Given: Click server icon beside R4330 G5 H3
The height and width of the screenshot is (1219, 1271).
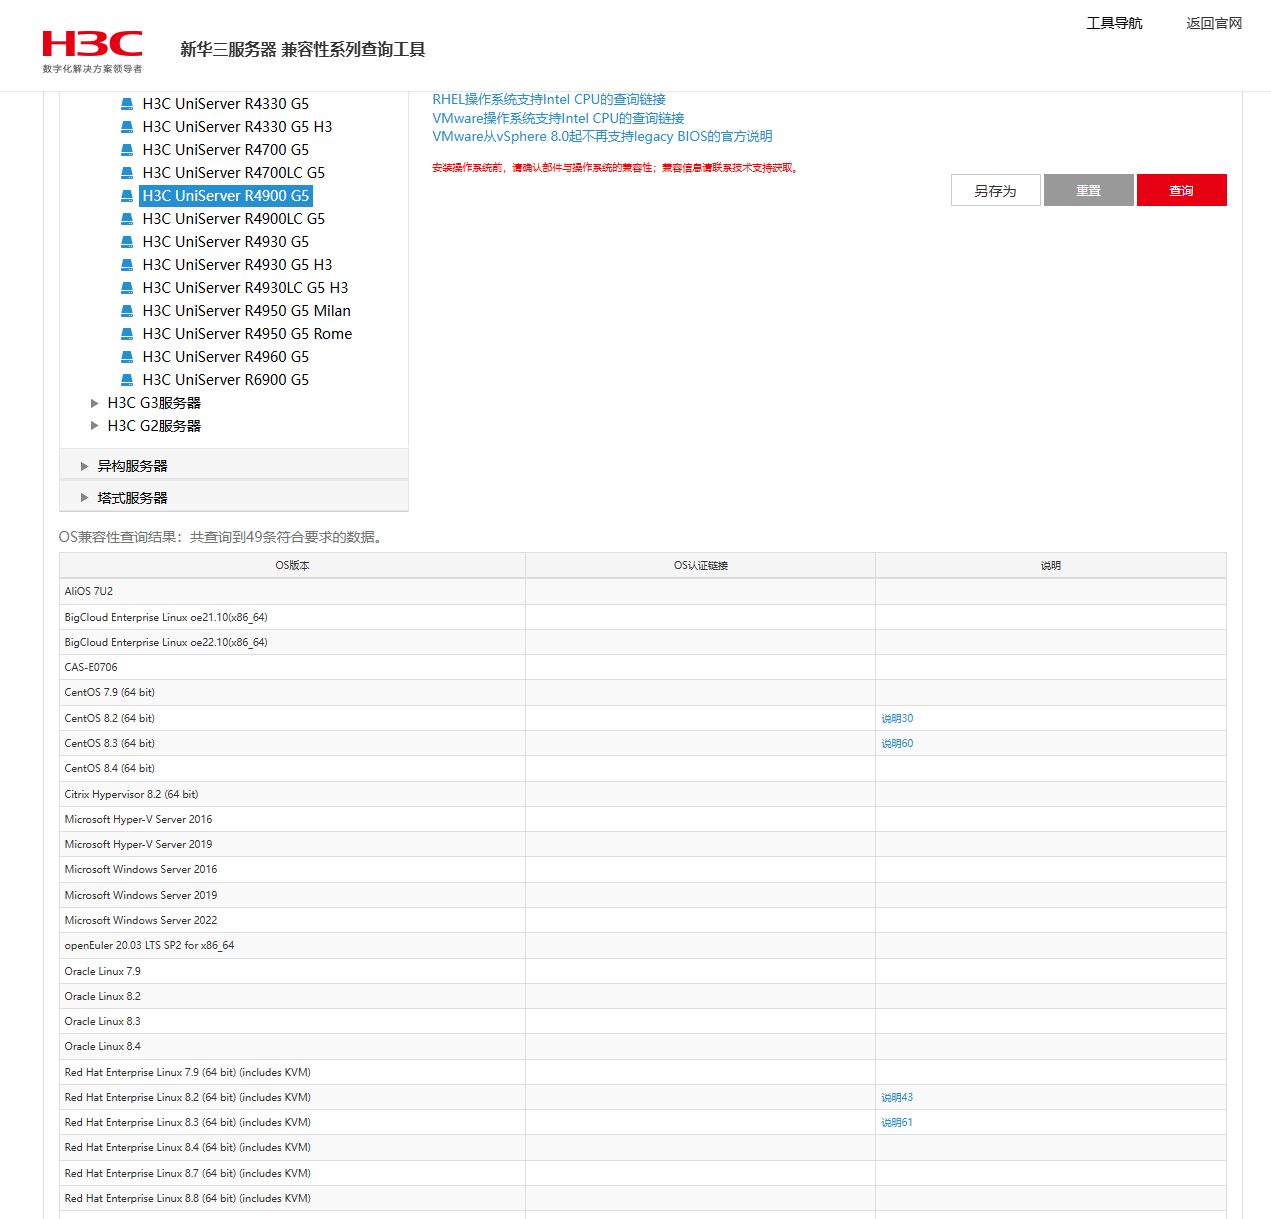Looking at the screenshot, I should click(x=127, y=127).
